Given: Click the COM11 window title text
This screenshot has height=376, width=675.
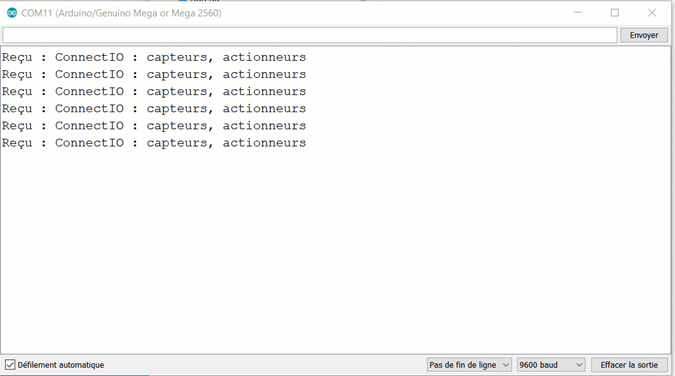Looking at the screenshot, I should pos(121,13).
